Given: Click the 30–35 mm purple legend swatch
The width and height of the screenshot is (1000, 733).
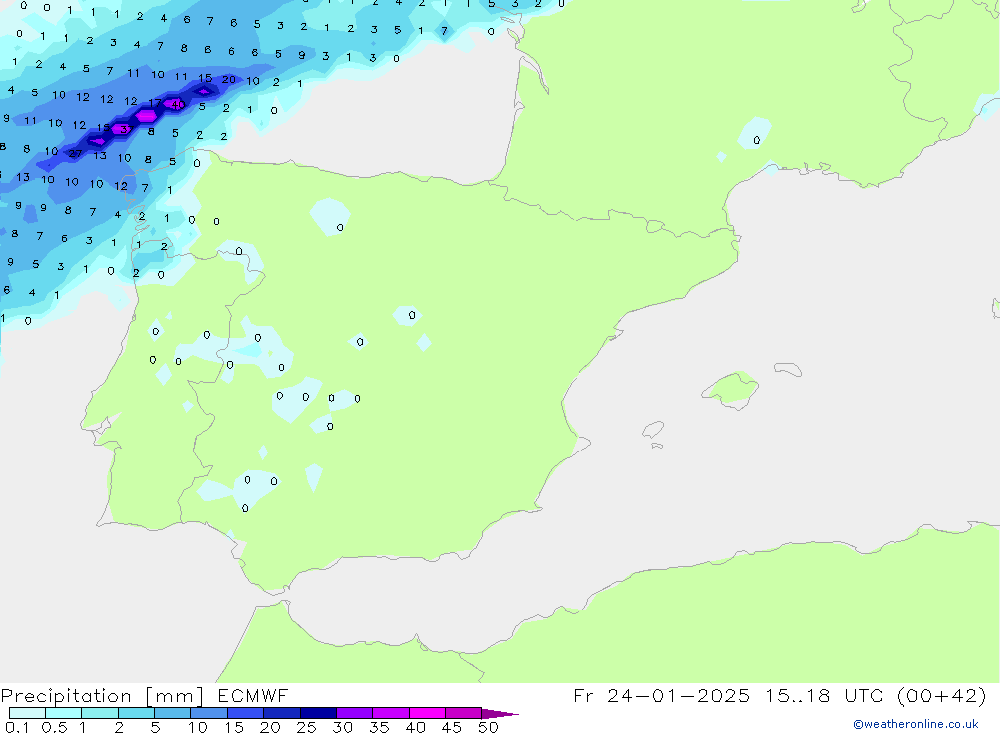Looking at the screenshot, I should click(x=355, y=713).
